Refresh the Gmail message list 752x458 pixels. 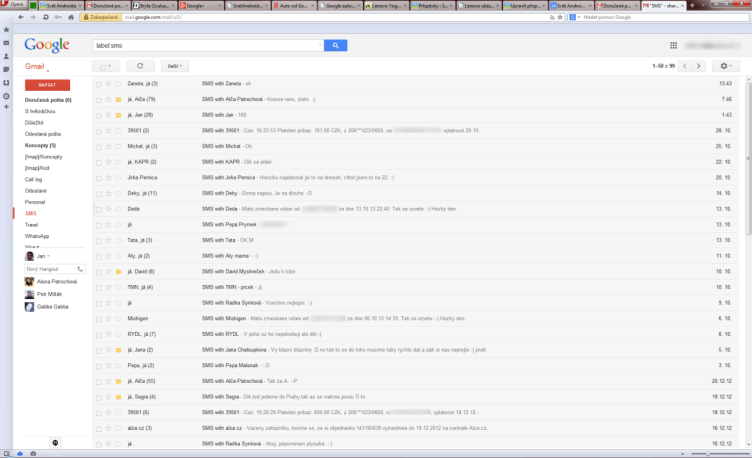(140, 66)
